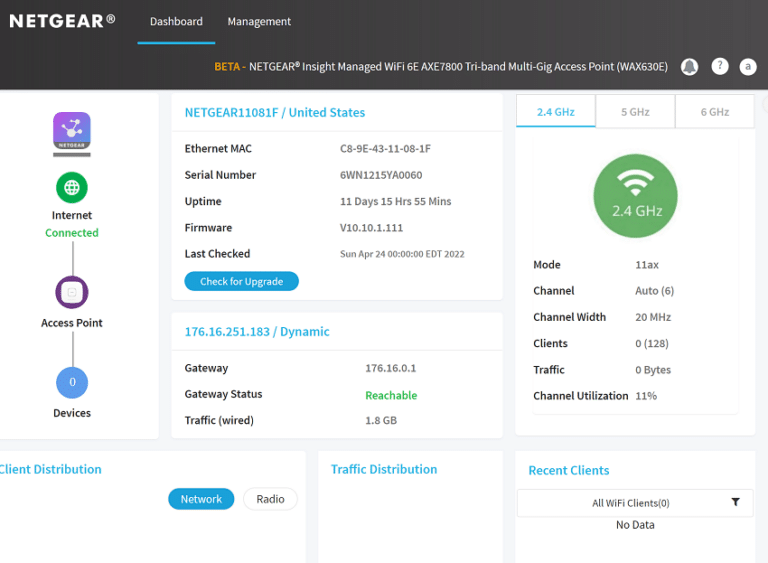768x563 pixels.
Task: Select the 5 GHz radio tab
Action: pyautogui.click(x=635, y=112)
